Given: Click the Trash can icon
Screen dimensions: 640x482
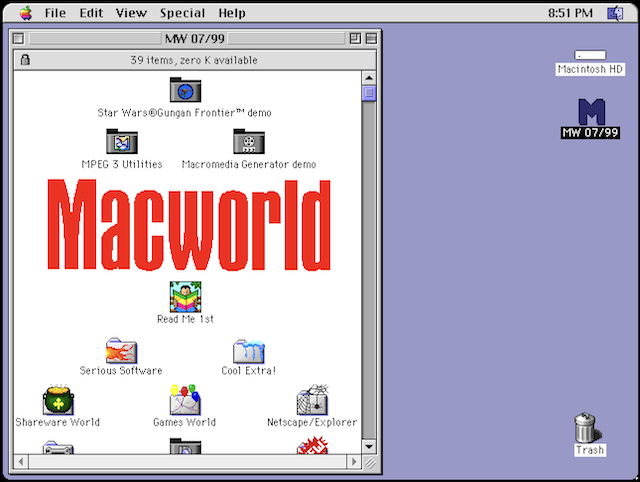Looking at the screenshot, I should coord(587,427).
